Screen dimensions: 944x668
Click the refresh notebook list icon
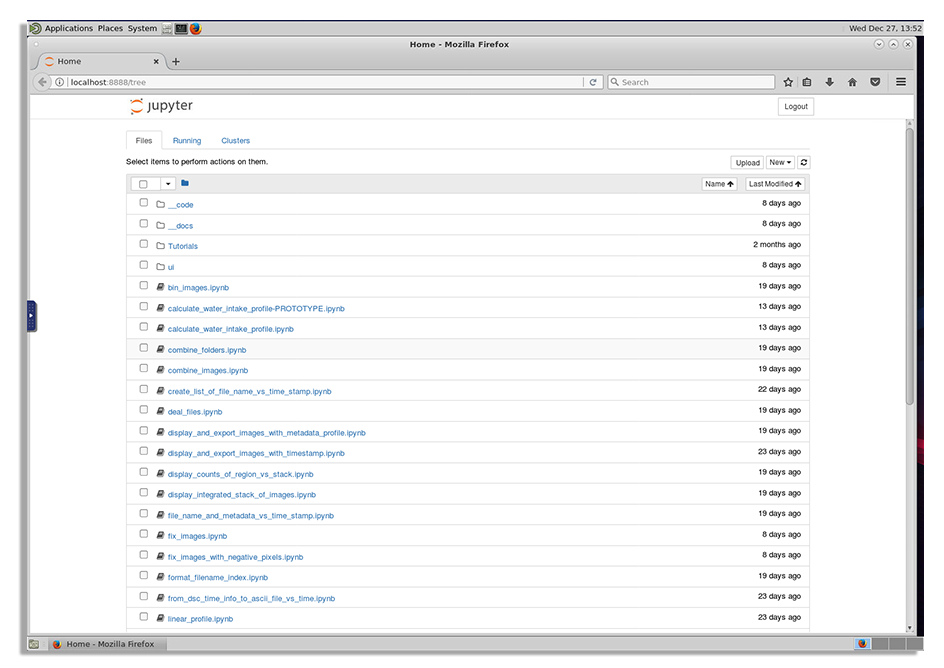(x=804, y=162)
